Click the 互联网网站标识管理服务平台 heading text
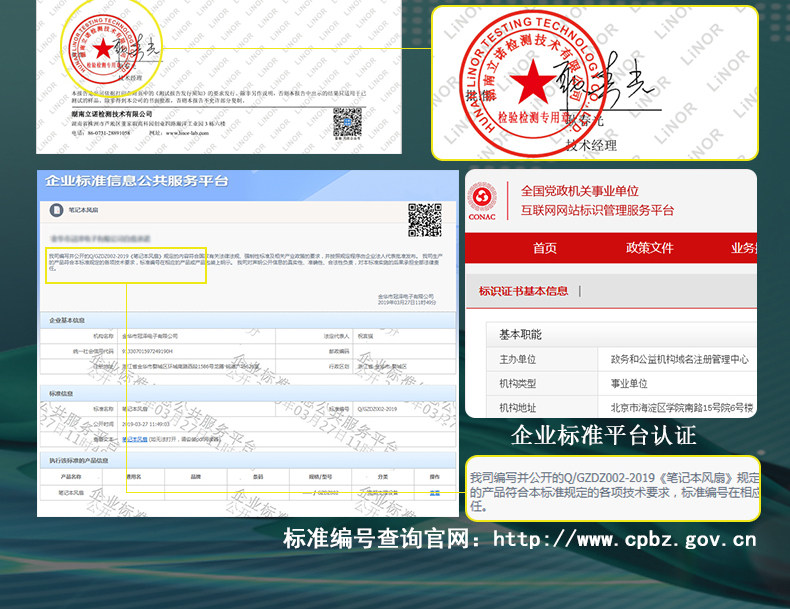The image size is (790, 609). click(597, 210)
